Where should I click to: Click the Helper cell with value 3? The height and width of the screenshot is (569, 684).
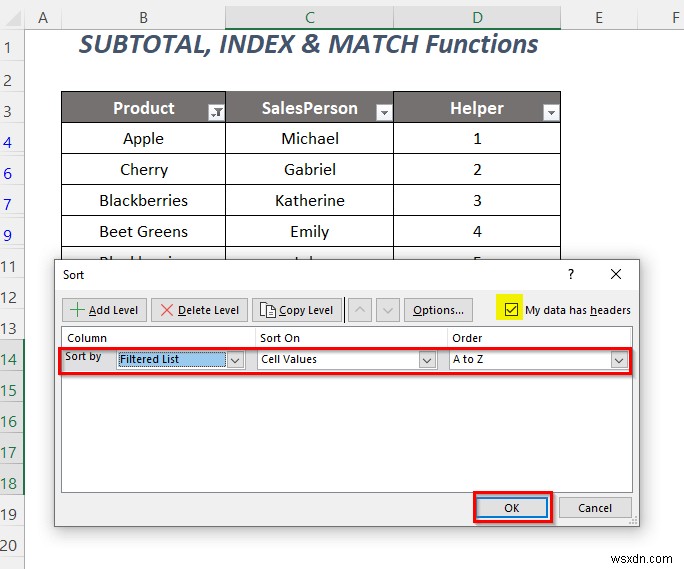tap(477, 200)
